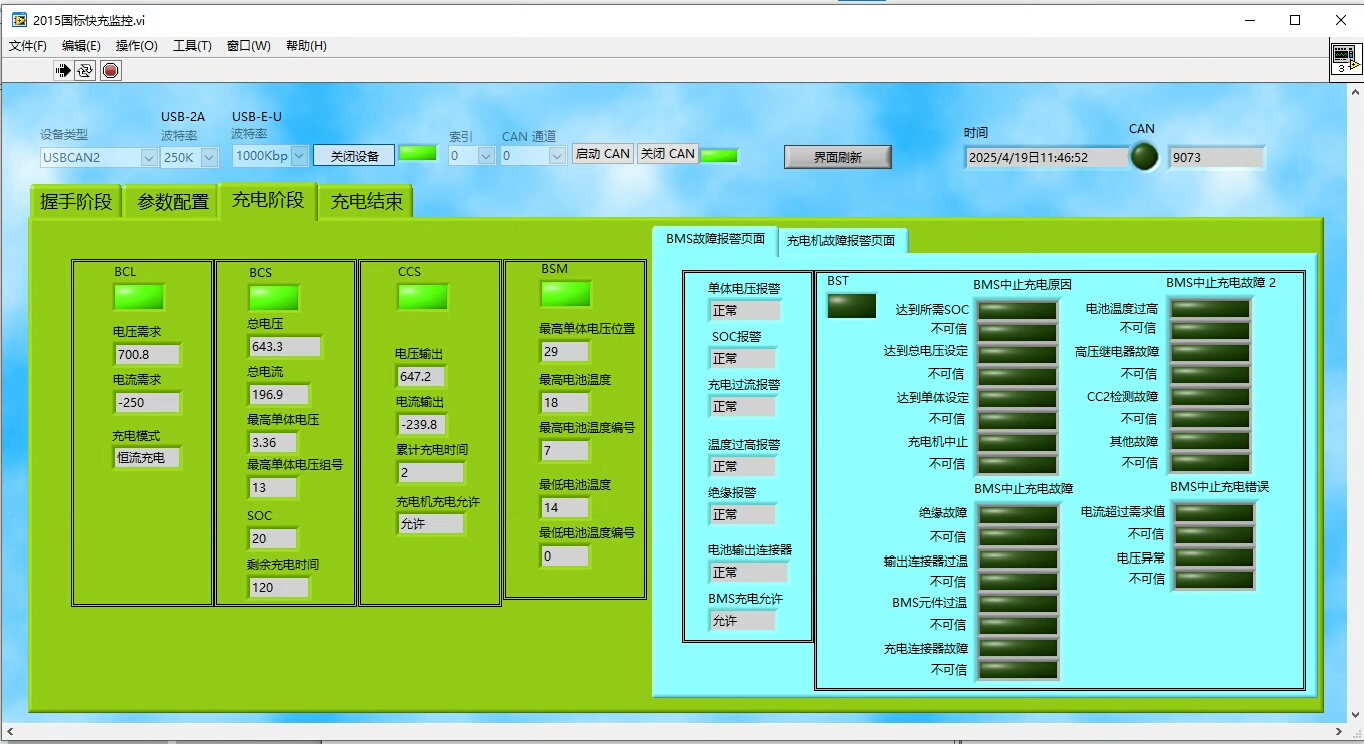Viewport: 1364px width, 744px height.
Task: Click the 达到所需SOC indicator LED
Action: [x=1017, y=310]
